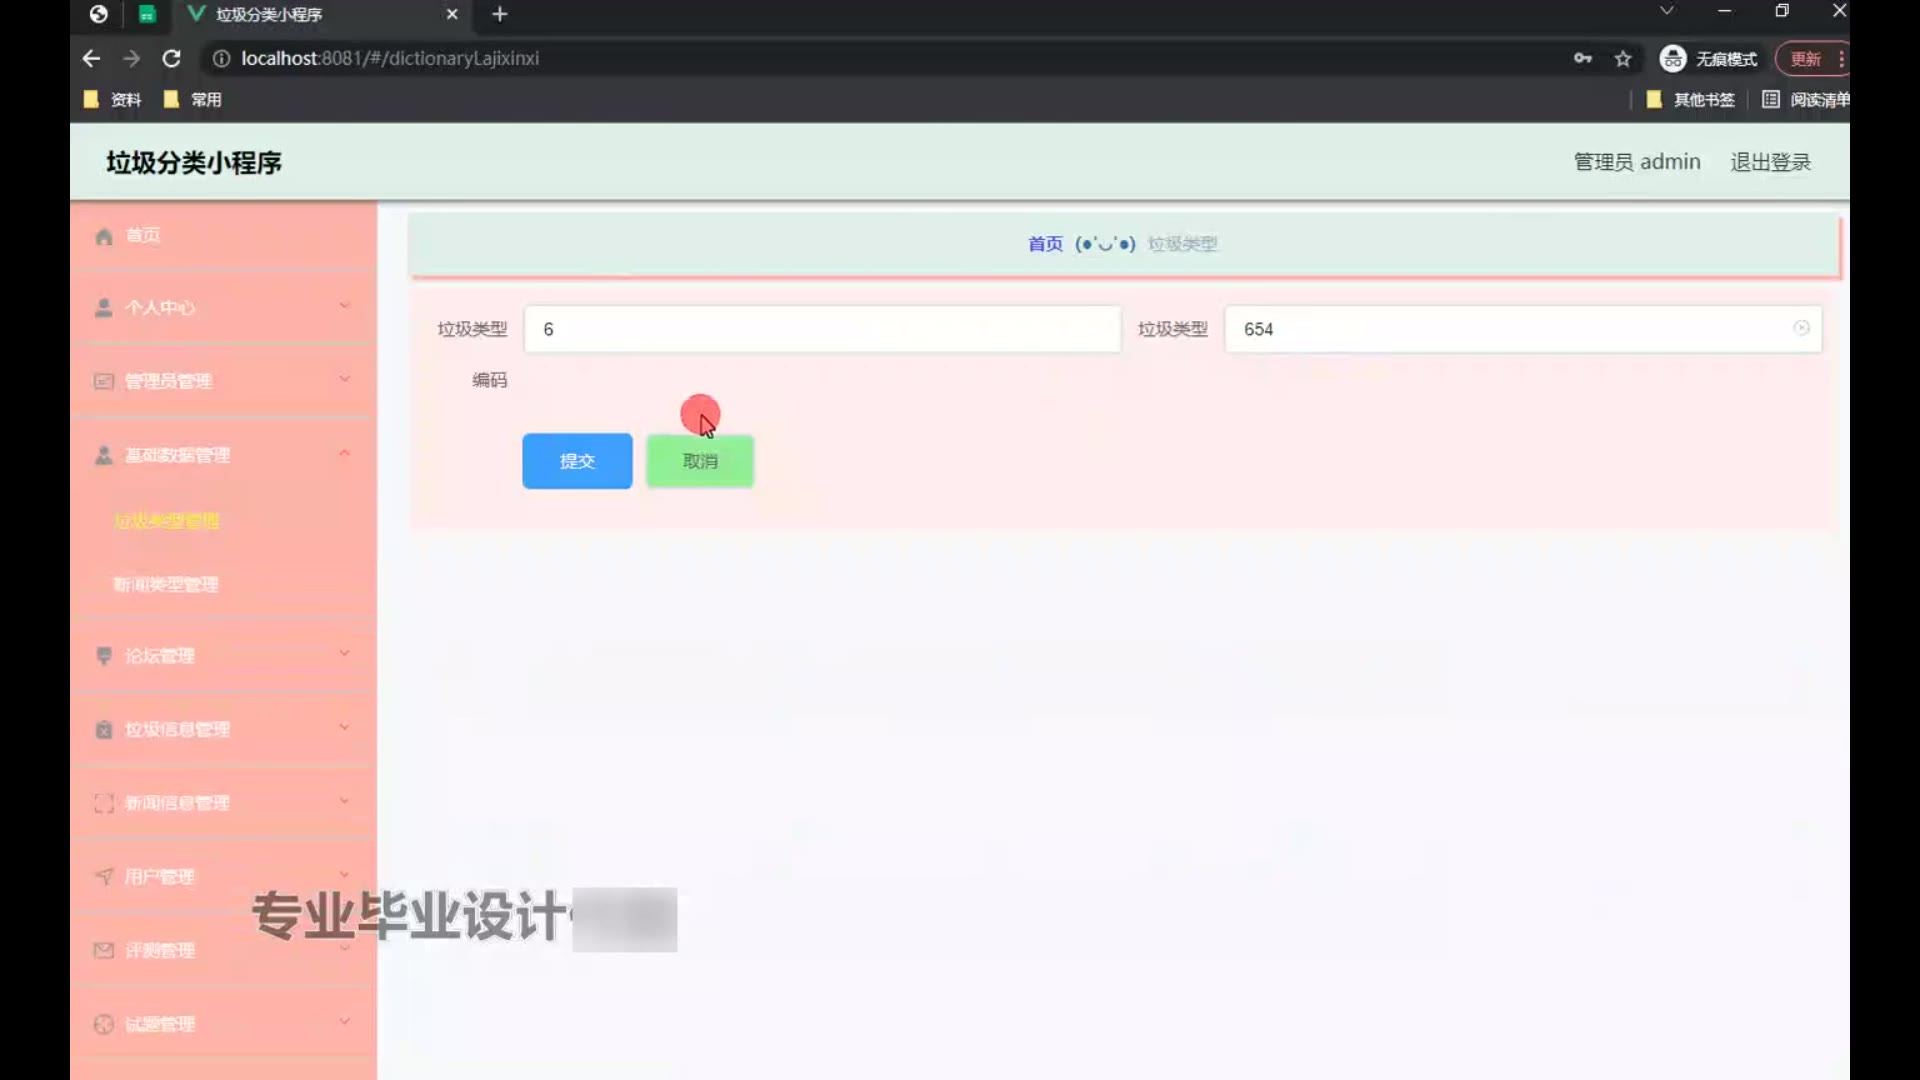Click the 退出登录 logout link
Viewport: 1920px width, 1080px height.
click(1770, 162)
